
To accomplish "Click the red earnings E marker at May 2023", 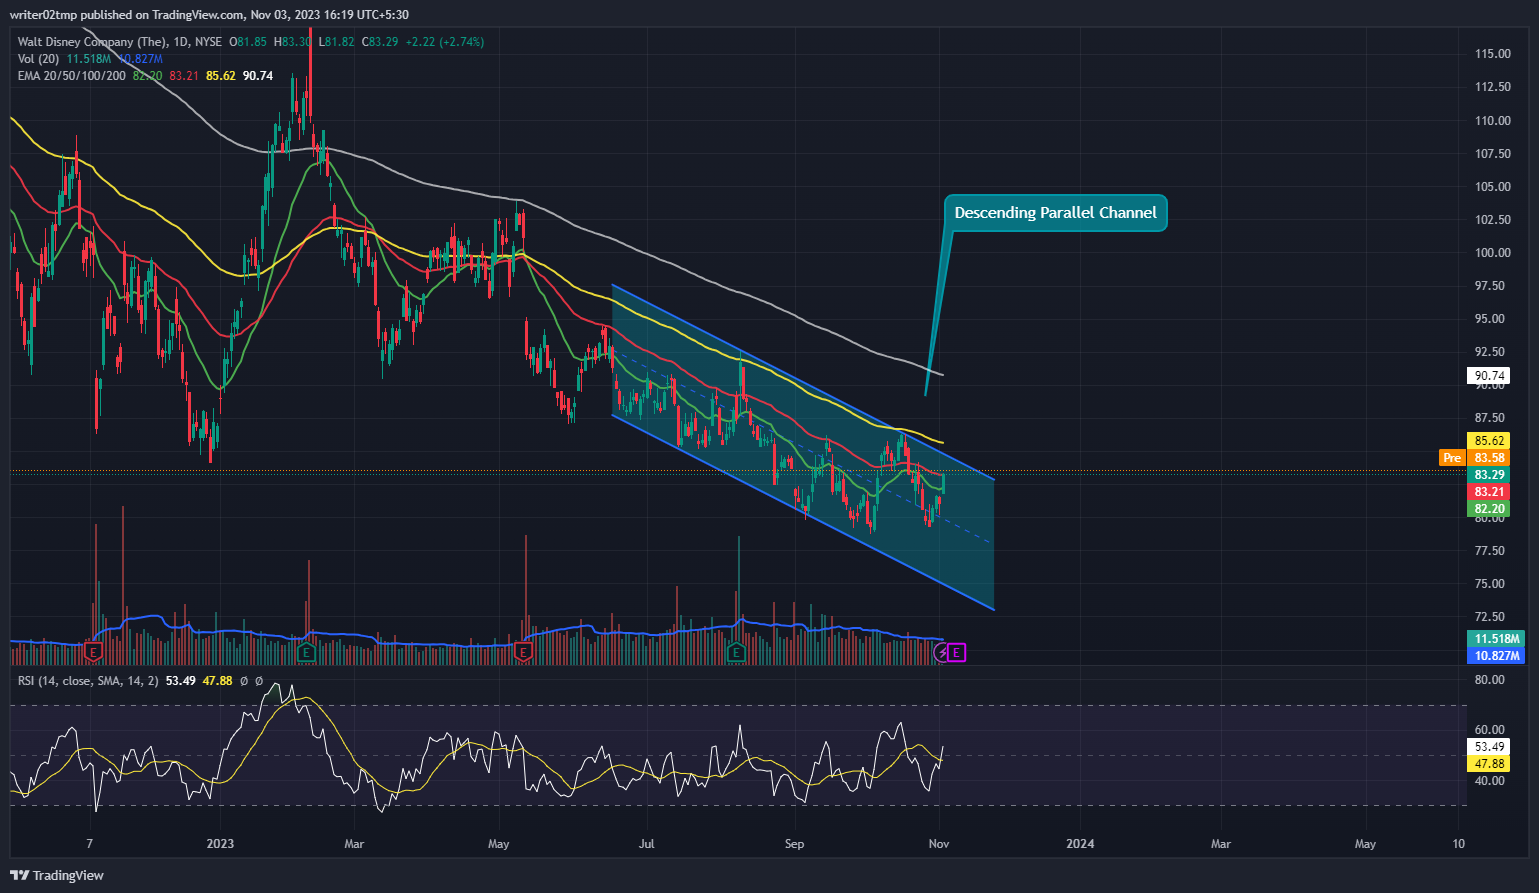I will point(522,652).
